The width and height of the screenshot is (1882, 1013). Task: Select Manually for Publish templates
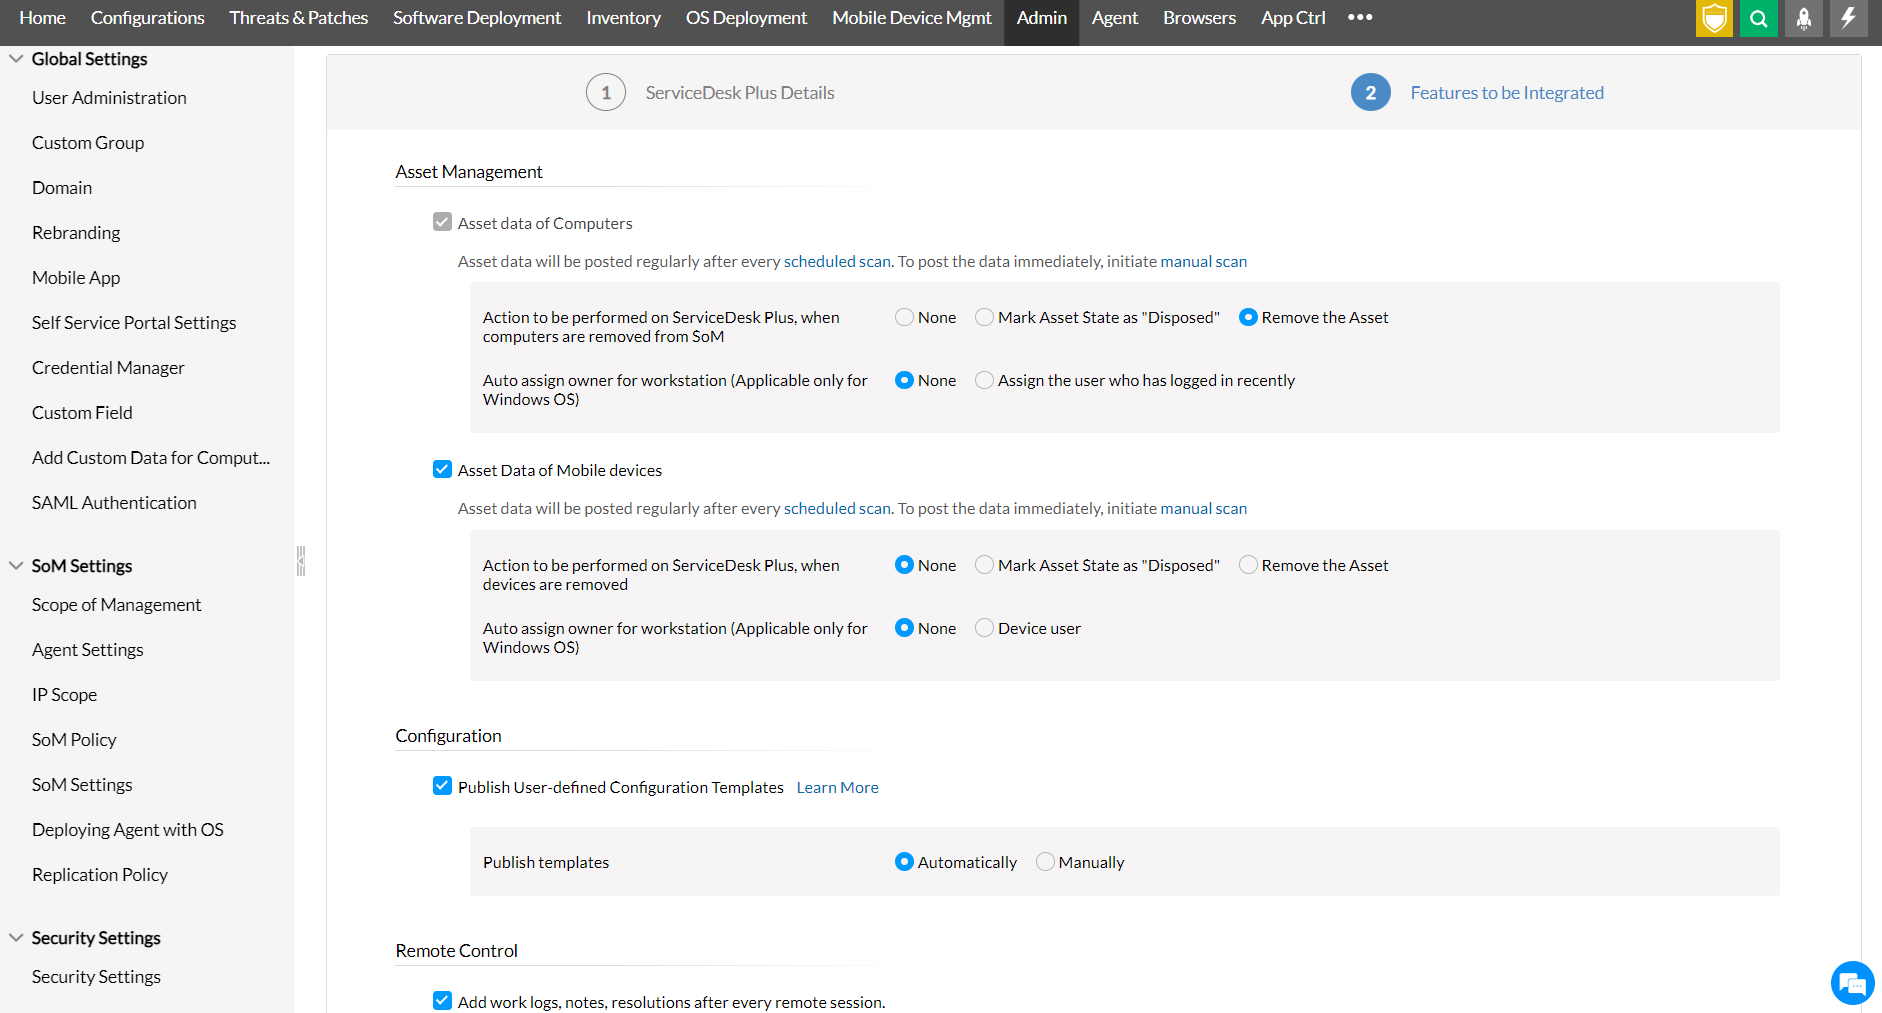point(1045,862)
